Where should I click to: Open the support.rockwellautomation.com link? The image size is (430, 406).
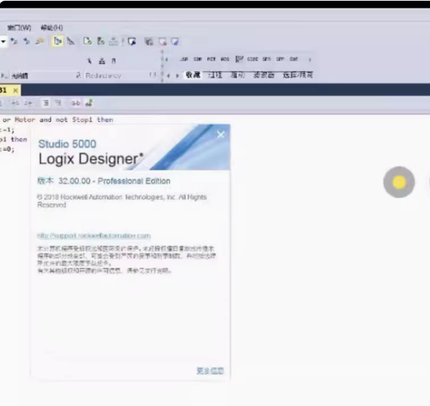(x=94, y=236)
